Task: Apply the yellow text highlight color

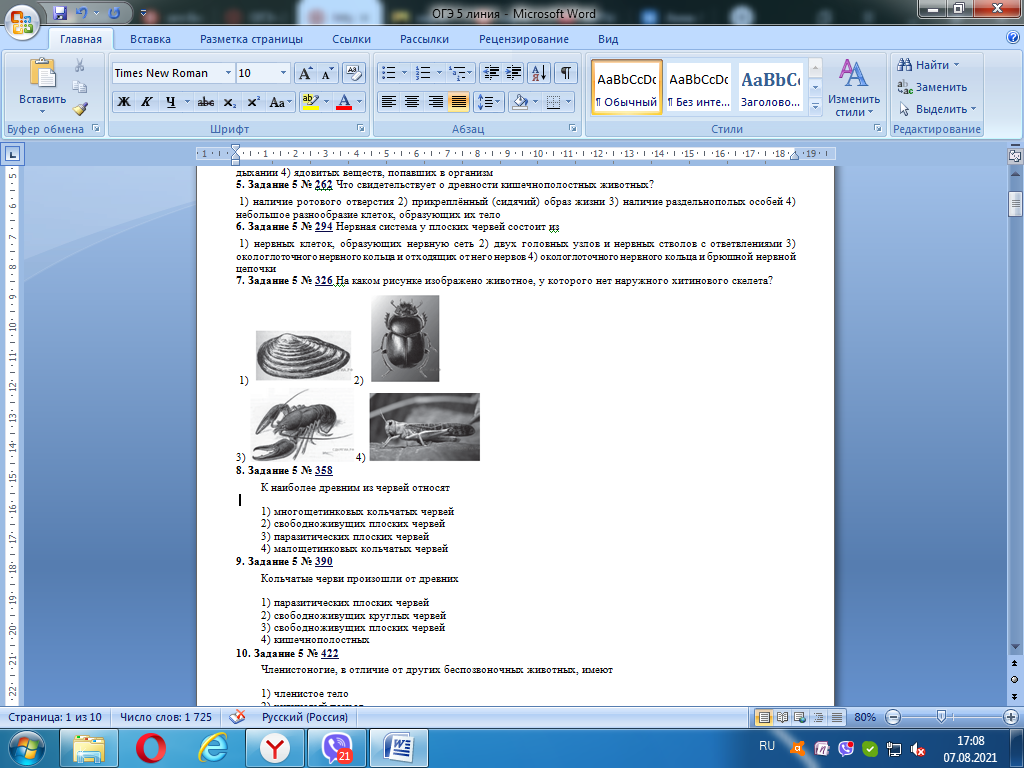Action: click(309, 102)
